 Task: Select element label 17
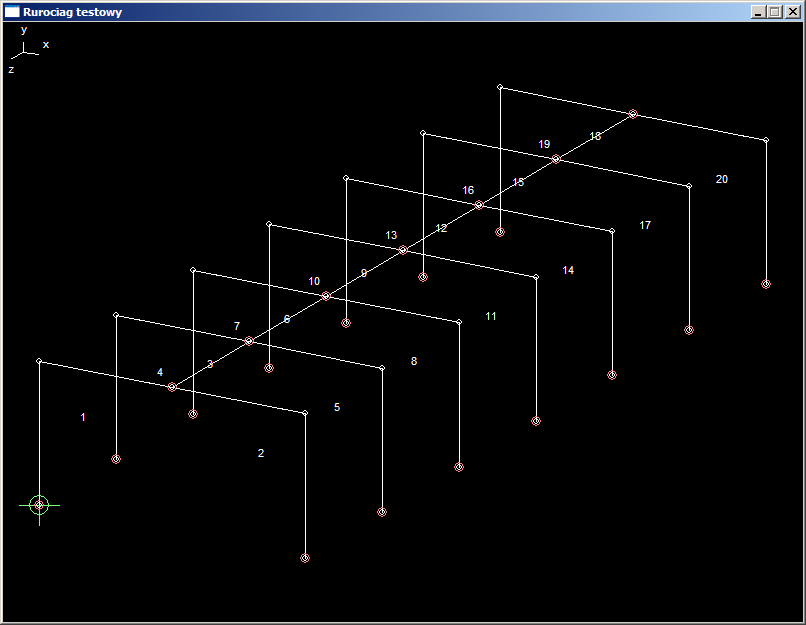pyautogui.click(x=645, y=225)
